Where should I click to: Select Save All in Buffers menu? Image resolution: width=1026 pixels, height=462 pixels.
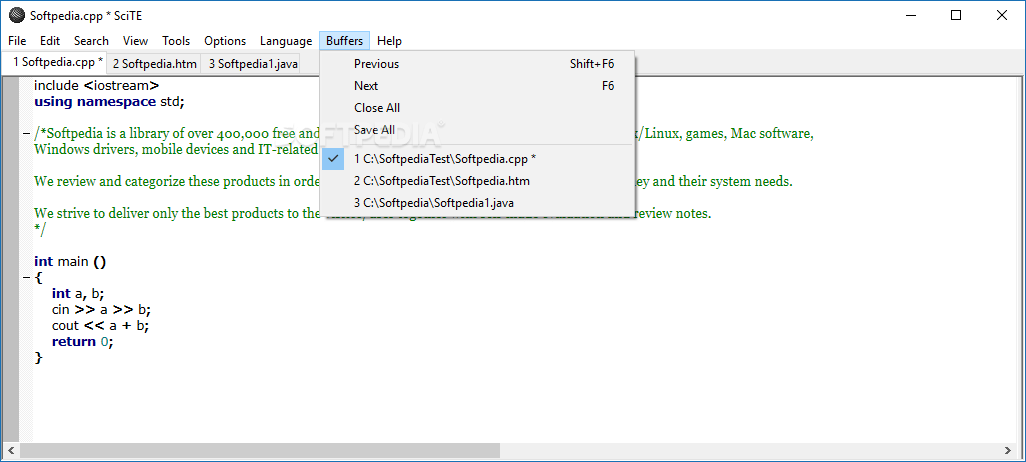click(x=477, y=130)
